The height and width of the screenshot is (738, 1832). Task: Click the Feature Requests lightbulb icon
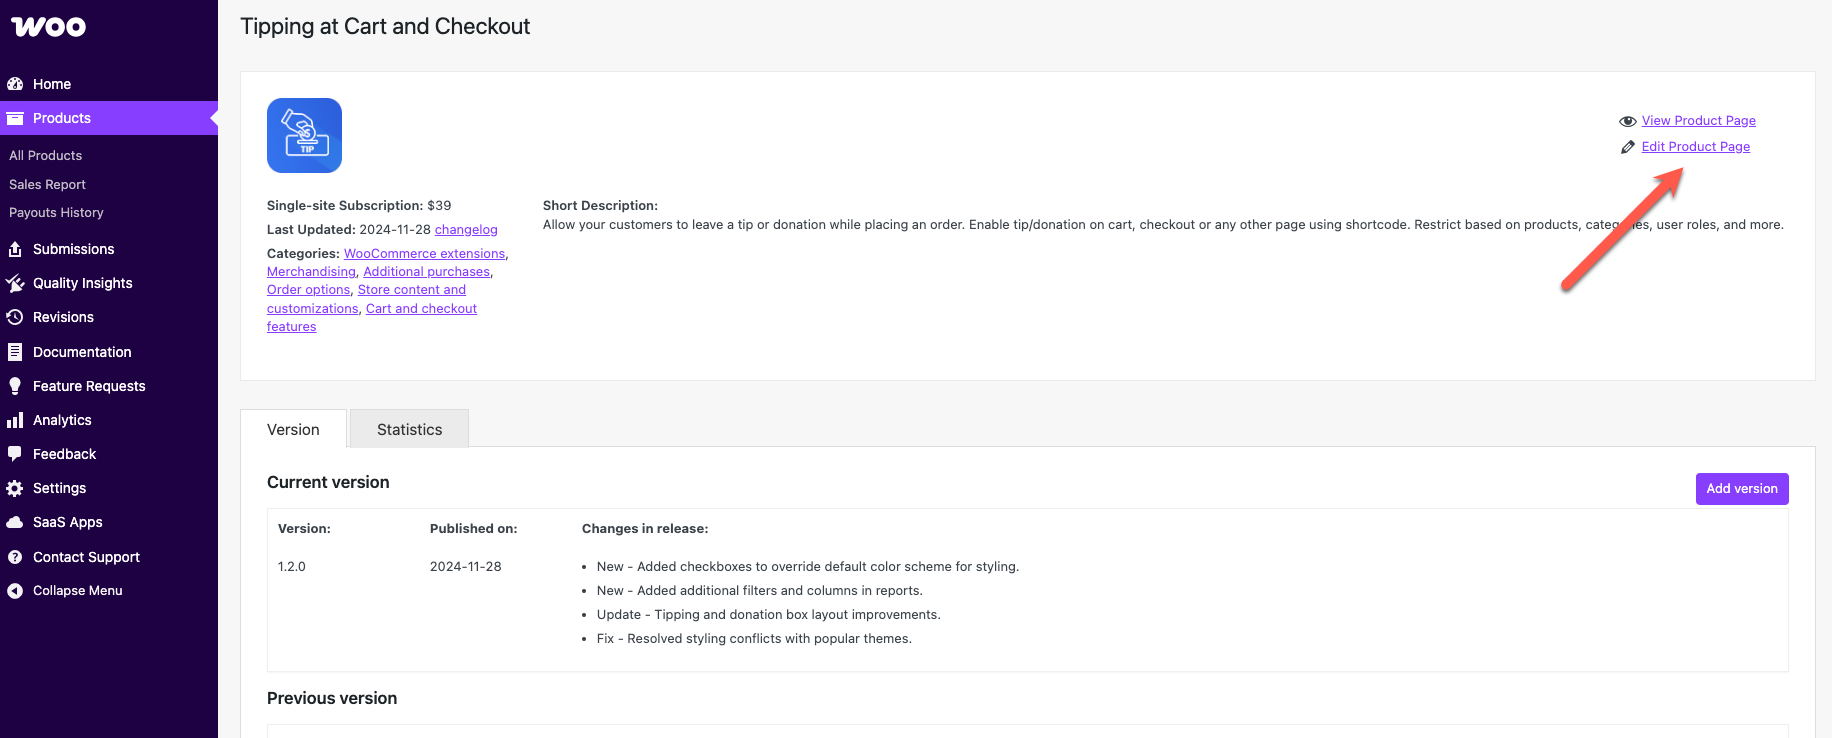pyautogui.click(x=15, y=386)
